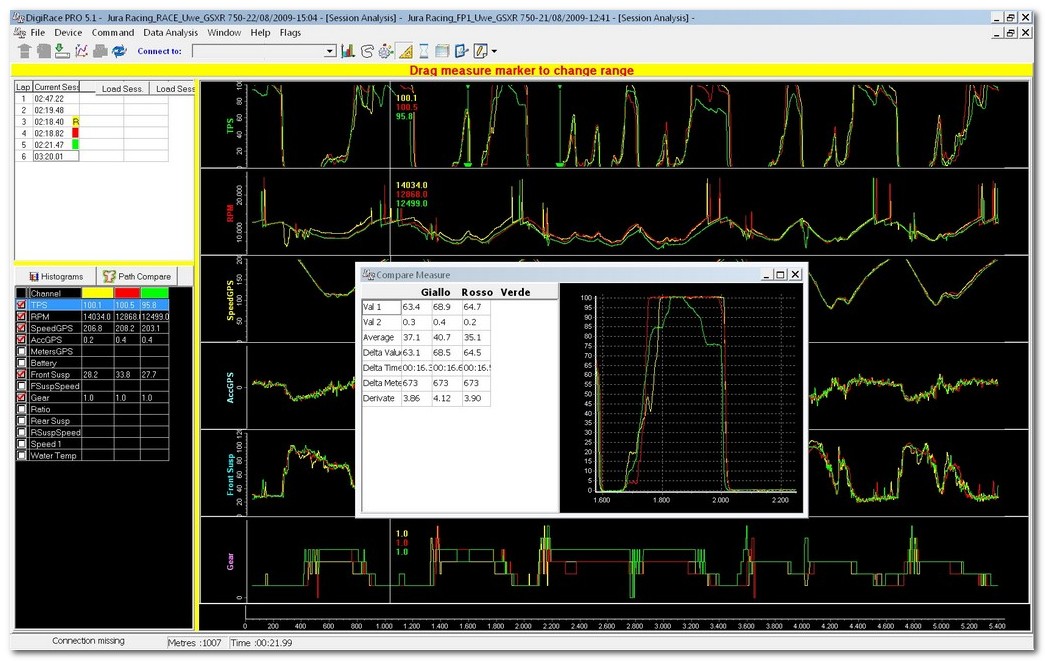Click the Histograms button

coord(55,276)
